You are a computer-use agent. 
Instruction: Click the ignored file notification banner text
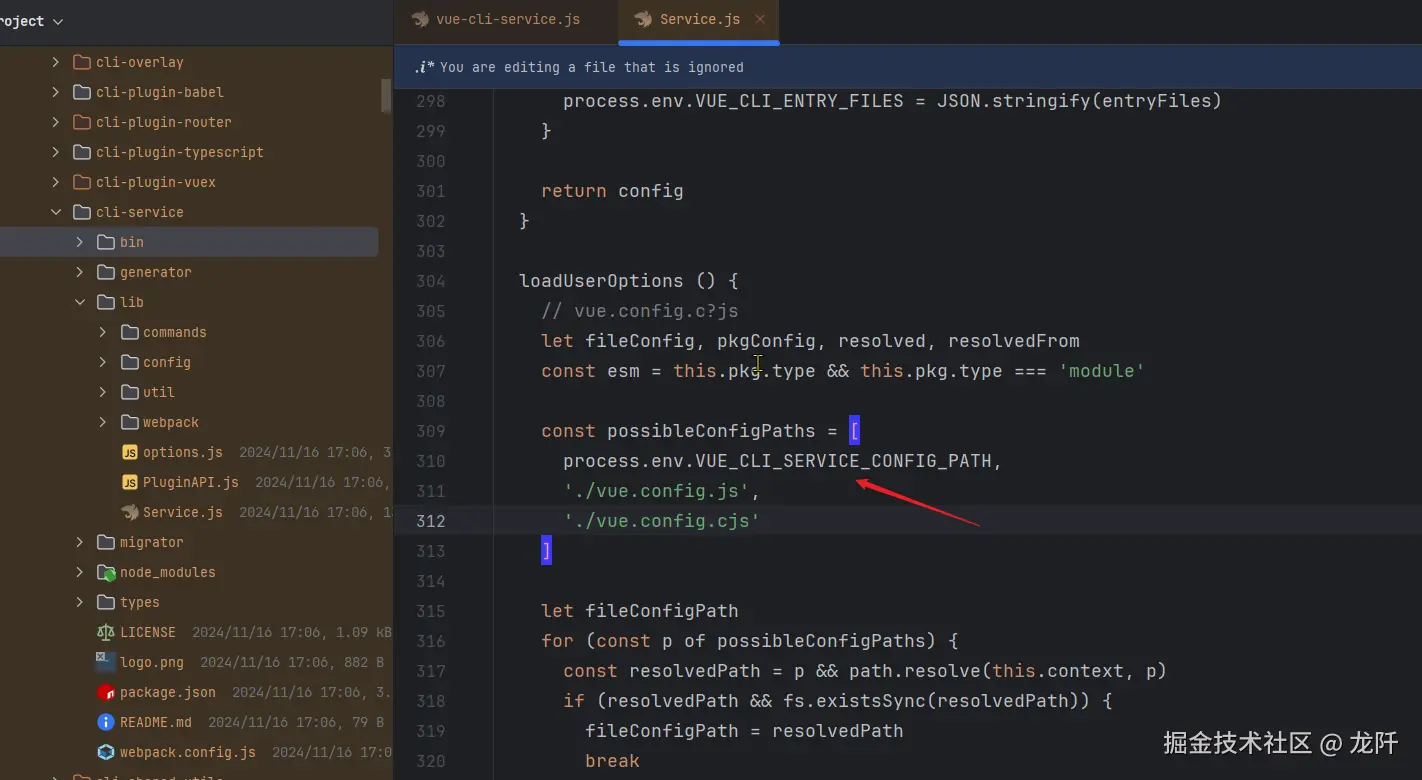pos(592,67)
